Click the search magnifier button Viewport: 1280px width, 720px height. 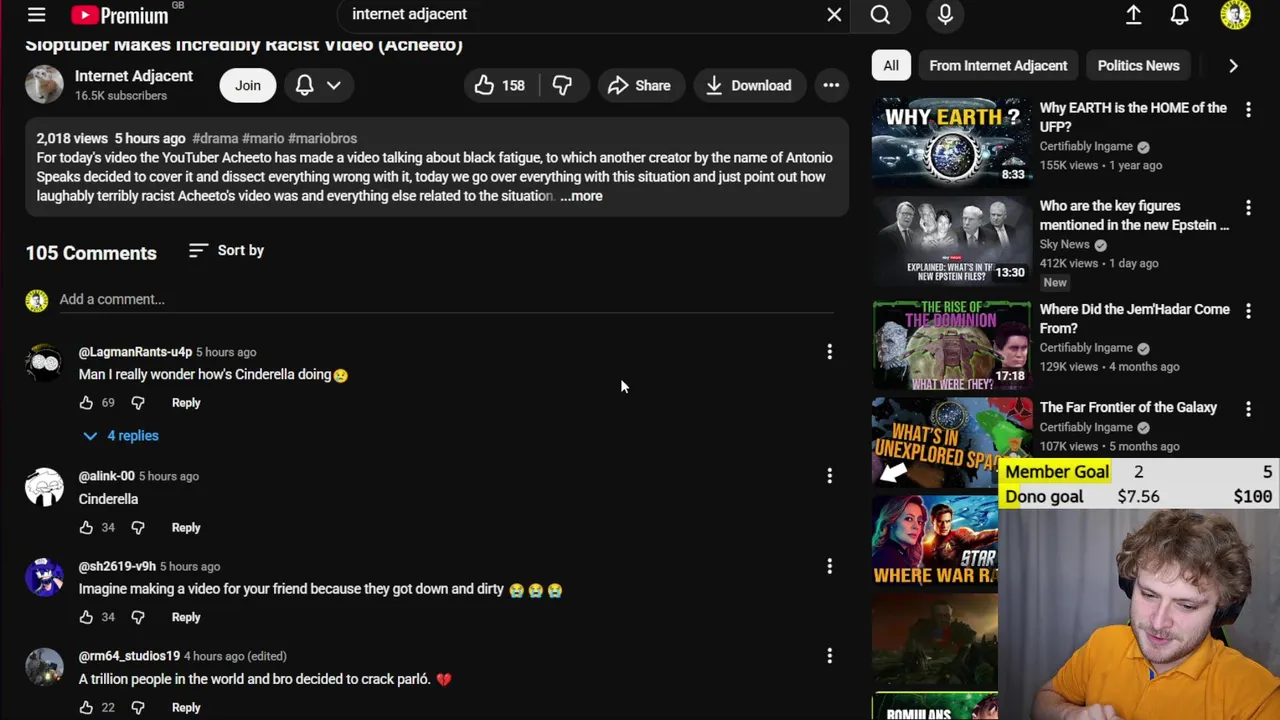[x=880, y=15]
